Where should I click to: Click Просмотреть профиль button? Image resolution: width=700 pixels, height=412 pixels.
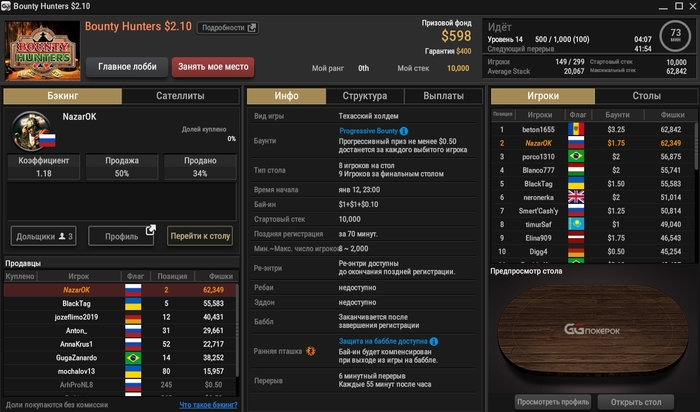click(553, 402)
